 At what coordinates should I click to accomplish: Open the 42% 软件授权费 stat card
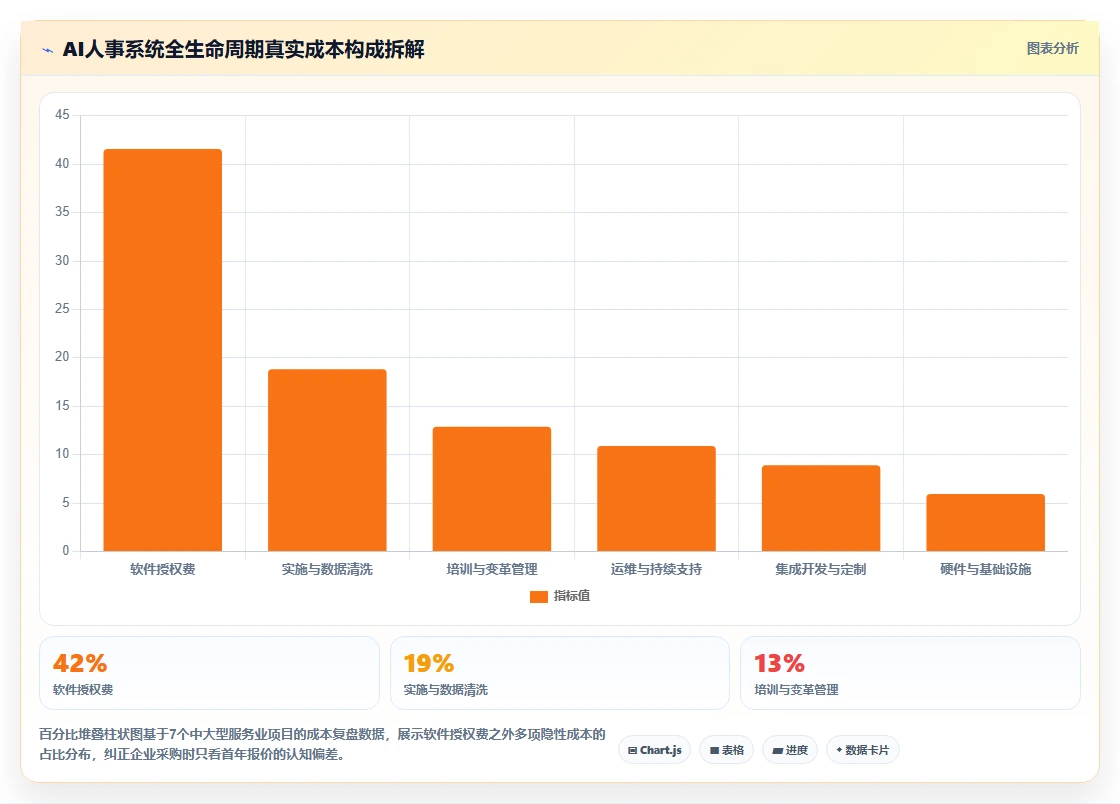pos(209,673)
